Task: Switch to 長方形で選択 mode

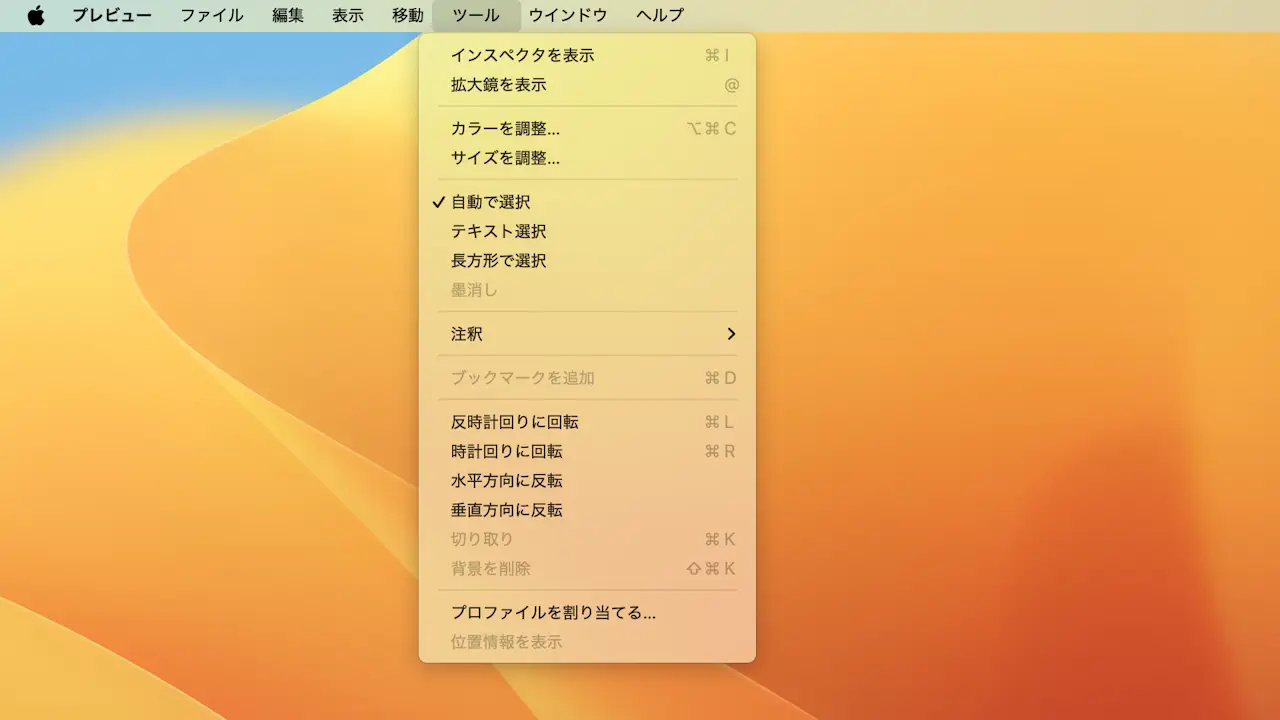Action: (x=587, y=261)
